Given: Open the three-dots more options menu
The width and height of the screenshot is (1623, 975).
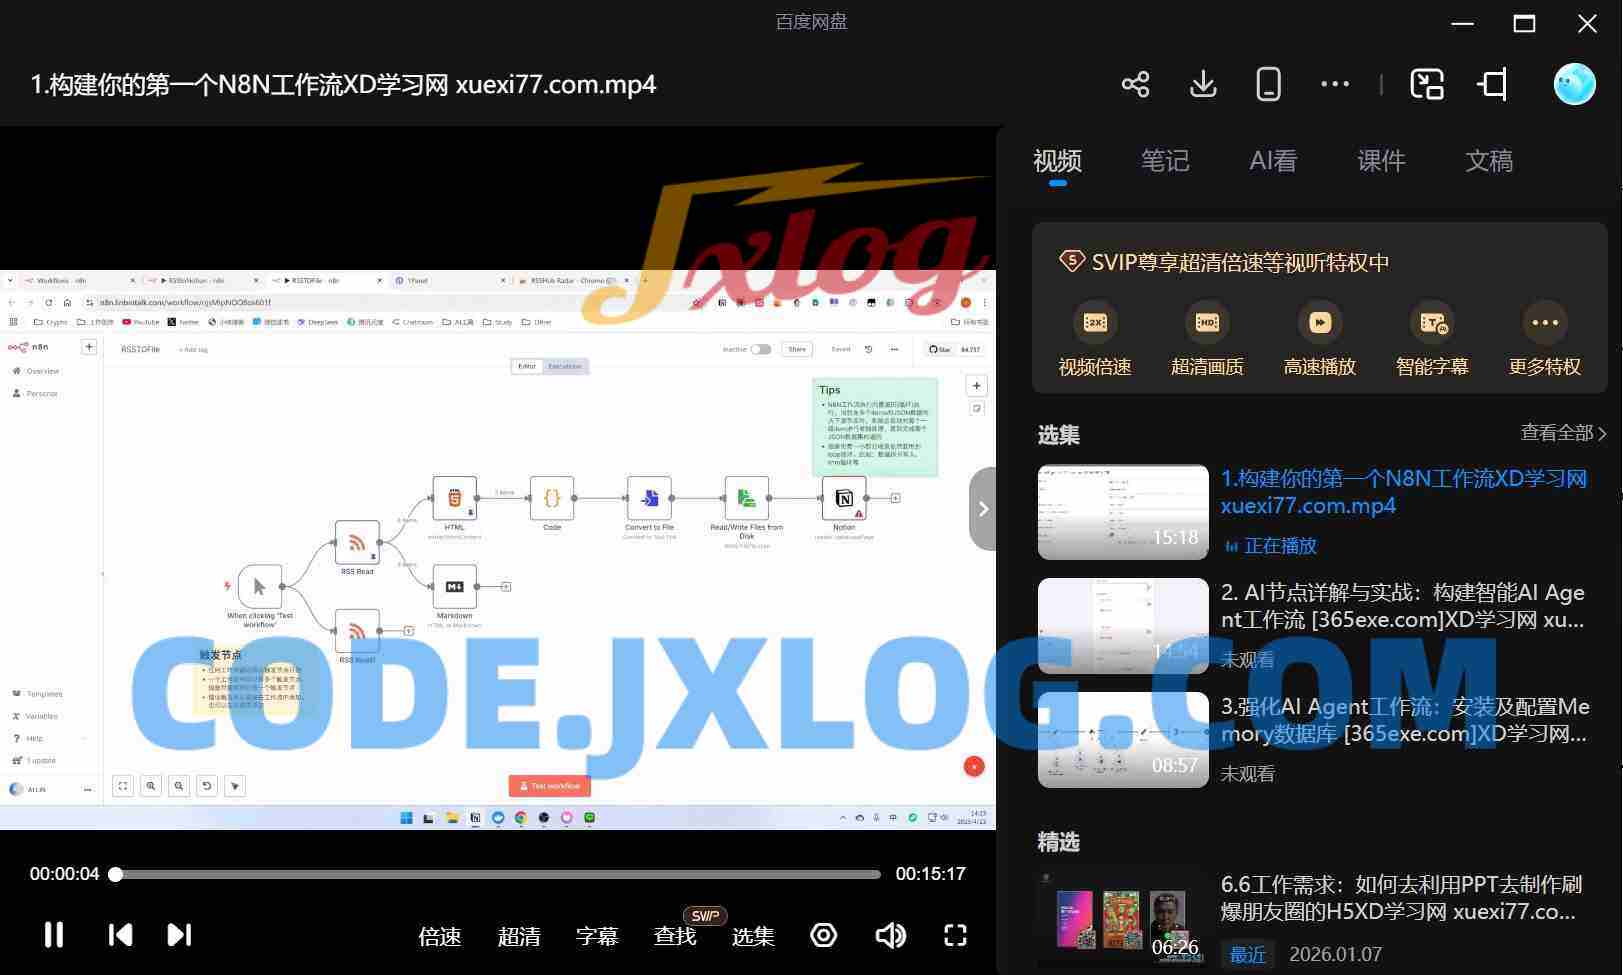Looking at the screenshot, I should (1335, 84).
